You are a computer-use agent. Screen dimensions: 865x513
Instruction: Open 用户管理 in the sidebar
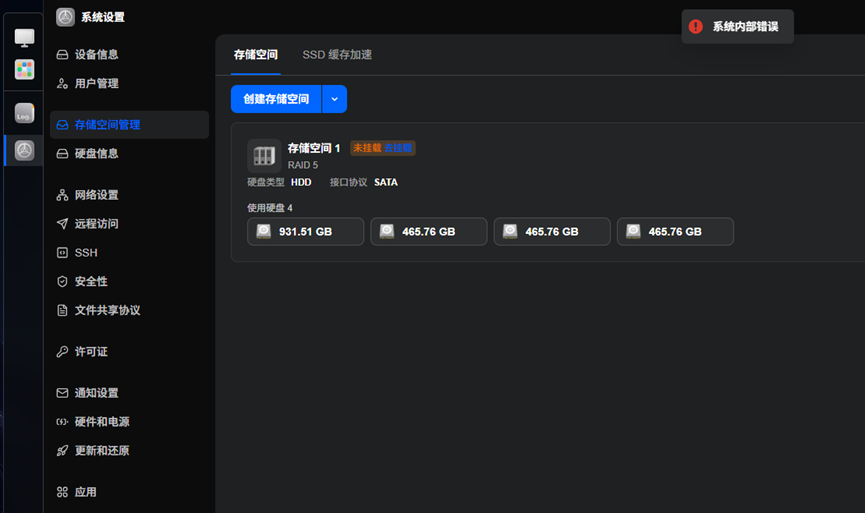point(129,83)
